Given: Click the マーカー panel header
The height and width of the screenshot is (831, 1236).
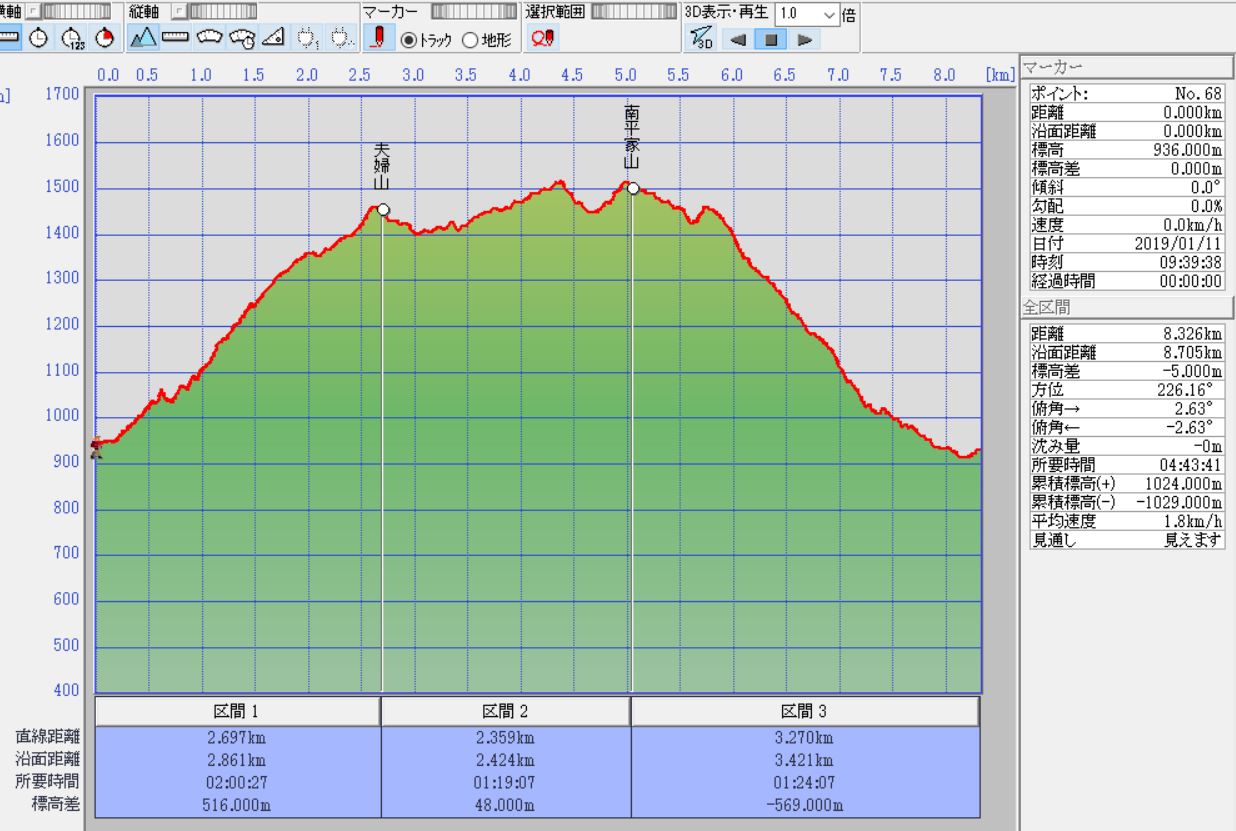Looking at the screenshot, I should (1126, 65).
